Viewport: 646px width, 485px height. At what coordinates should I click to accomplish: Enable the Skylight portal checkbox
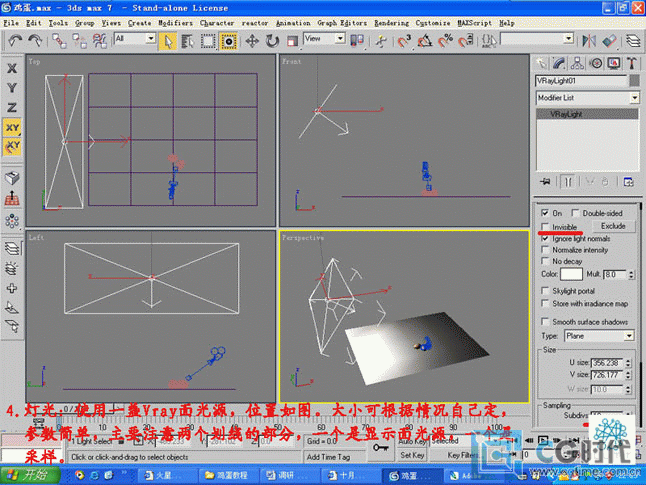[545, 291]
